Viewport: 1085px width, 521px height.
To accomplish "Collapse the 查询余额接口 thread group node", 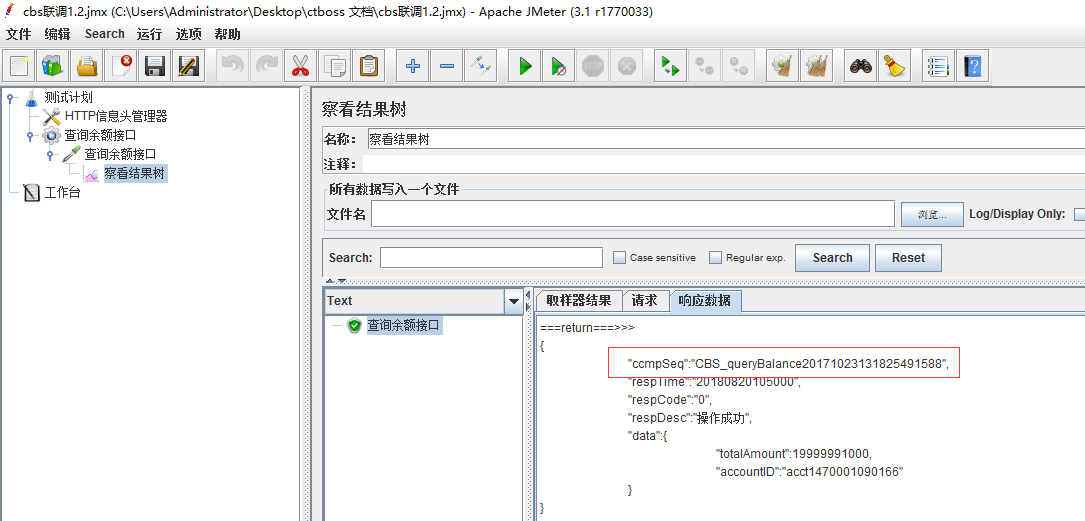I will pyautogui.click(x=30, y=136).
